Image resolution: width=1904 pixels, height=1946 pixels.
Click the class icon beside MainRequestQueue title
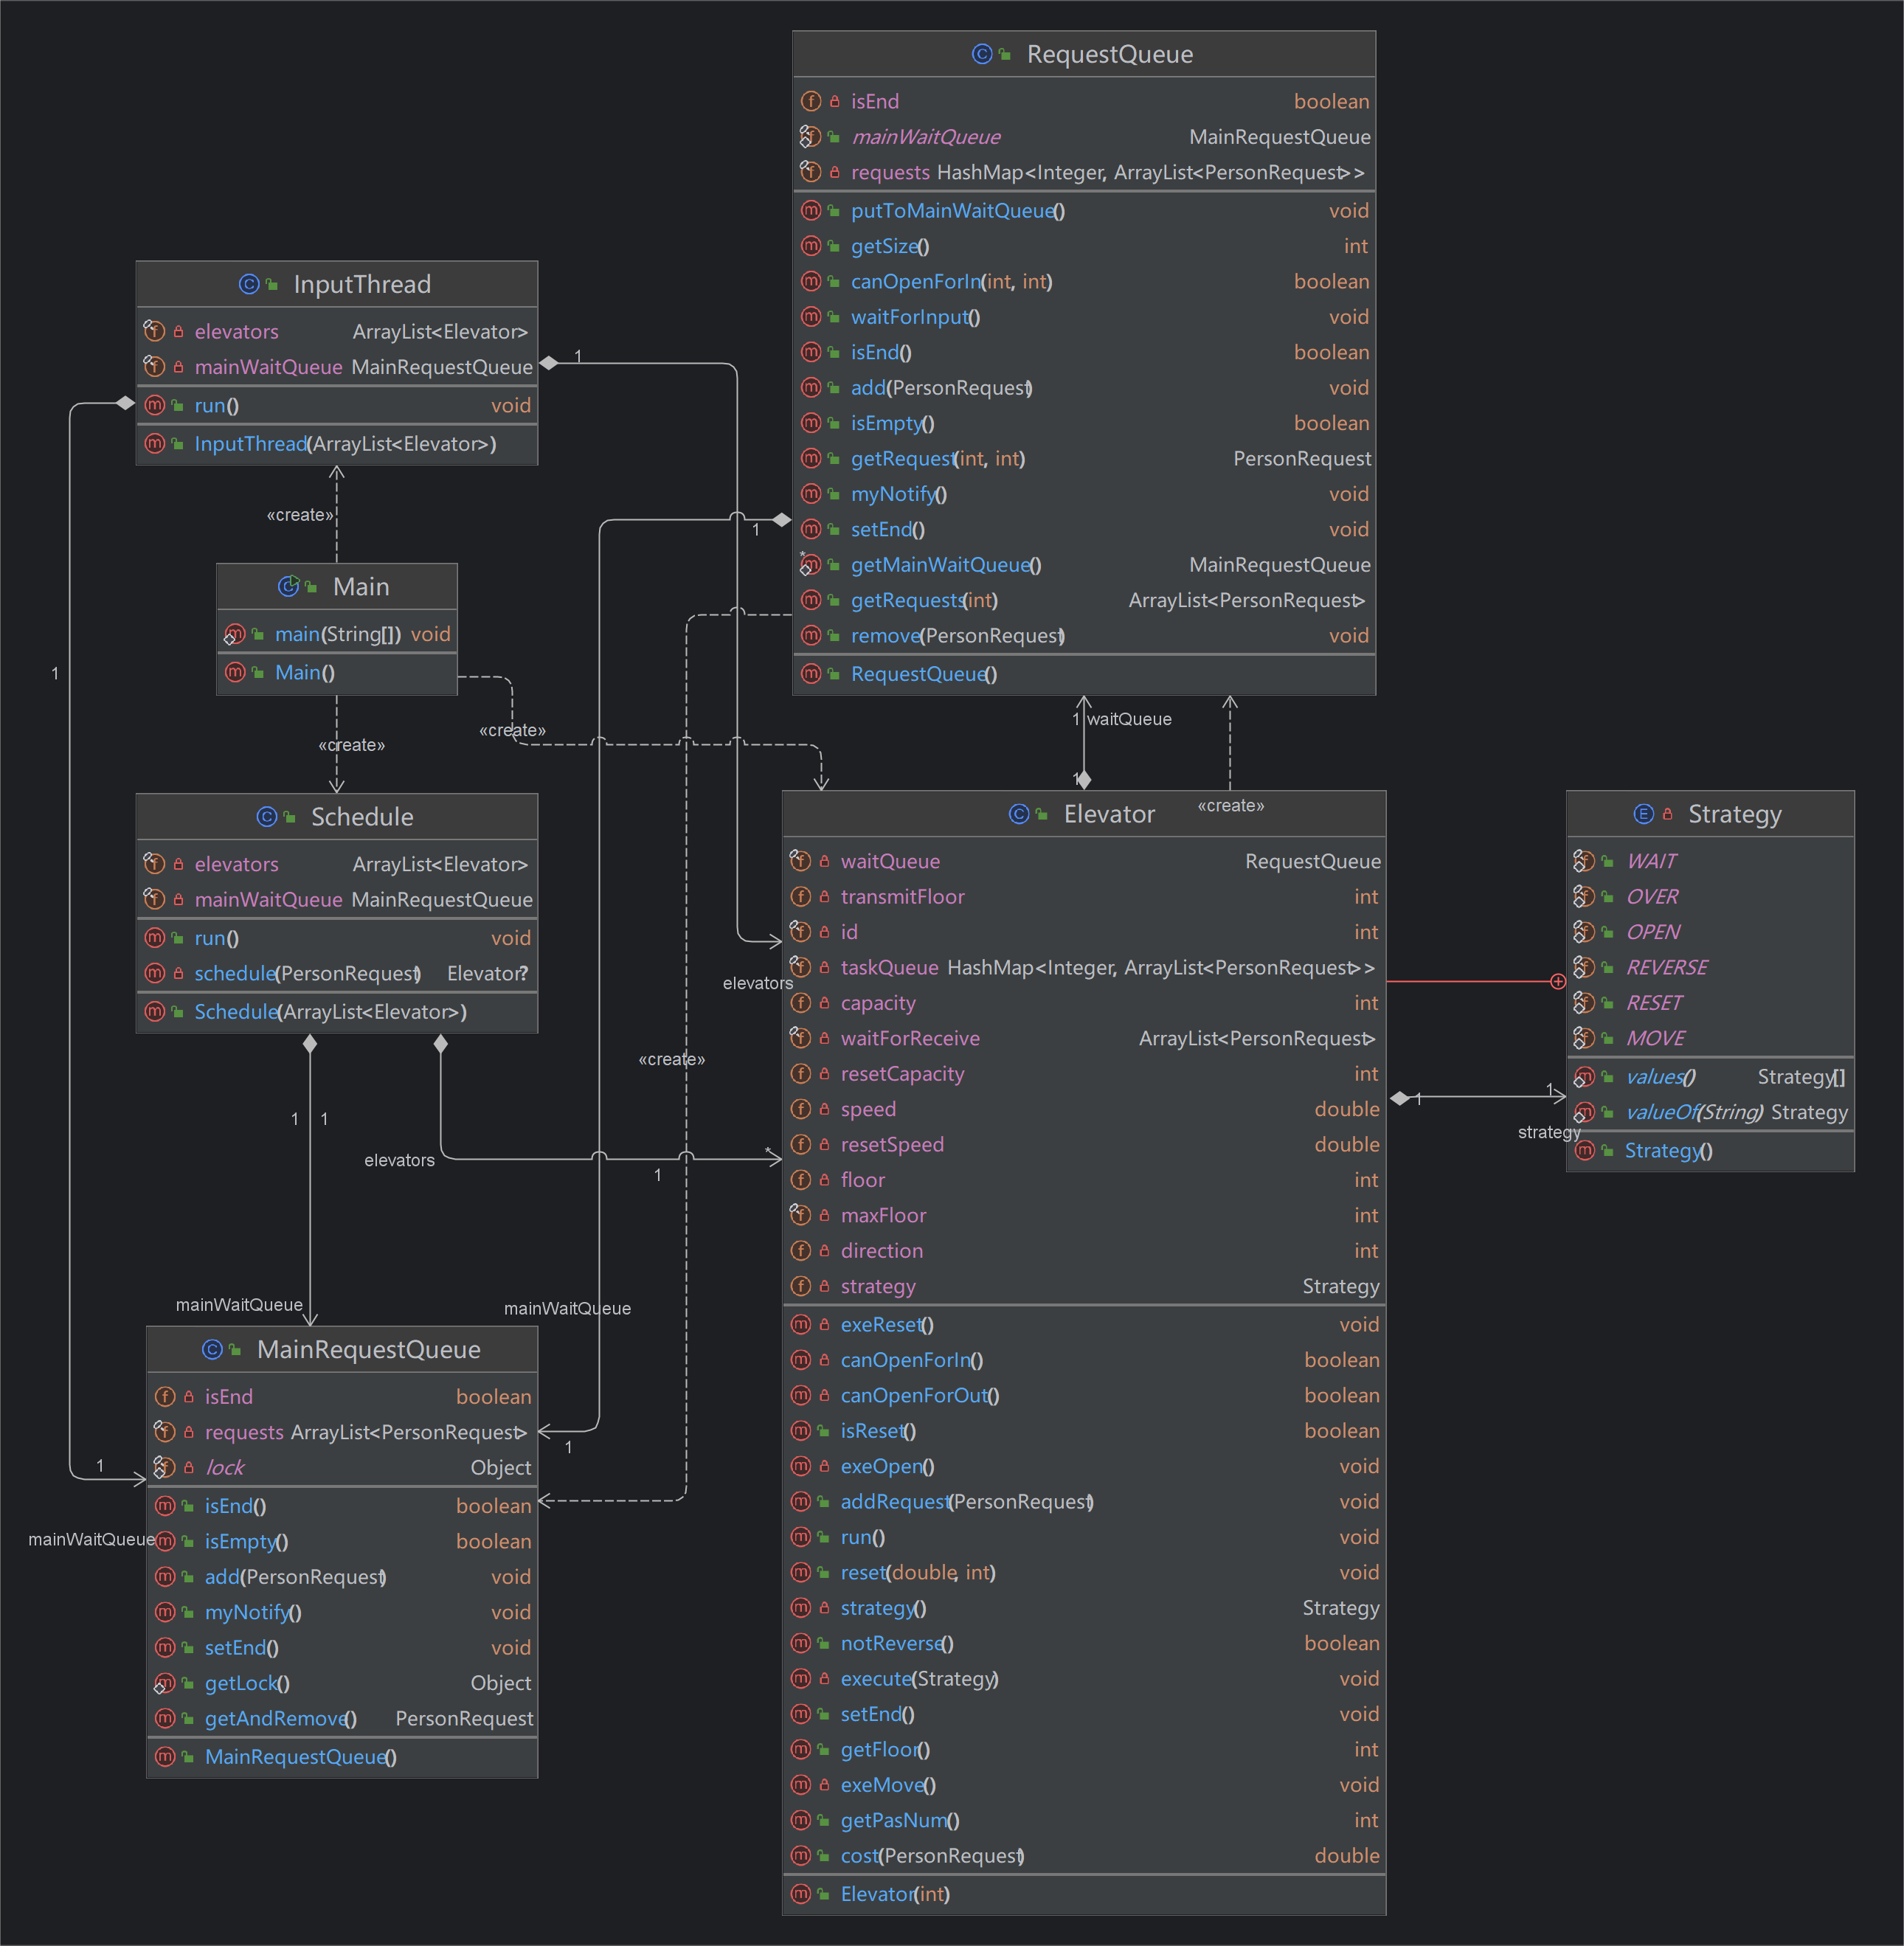coord(212,1349)
